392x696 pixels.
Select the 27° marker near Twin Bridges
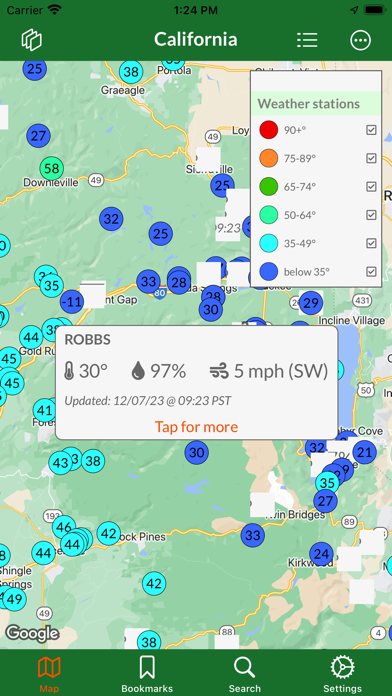click(x=325, y=501)
